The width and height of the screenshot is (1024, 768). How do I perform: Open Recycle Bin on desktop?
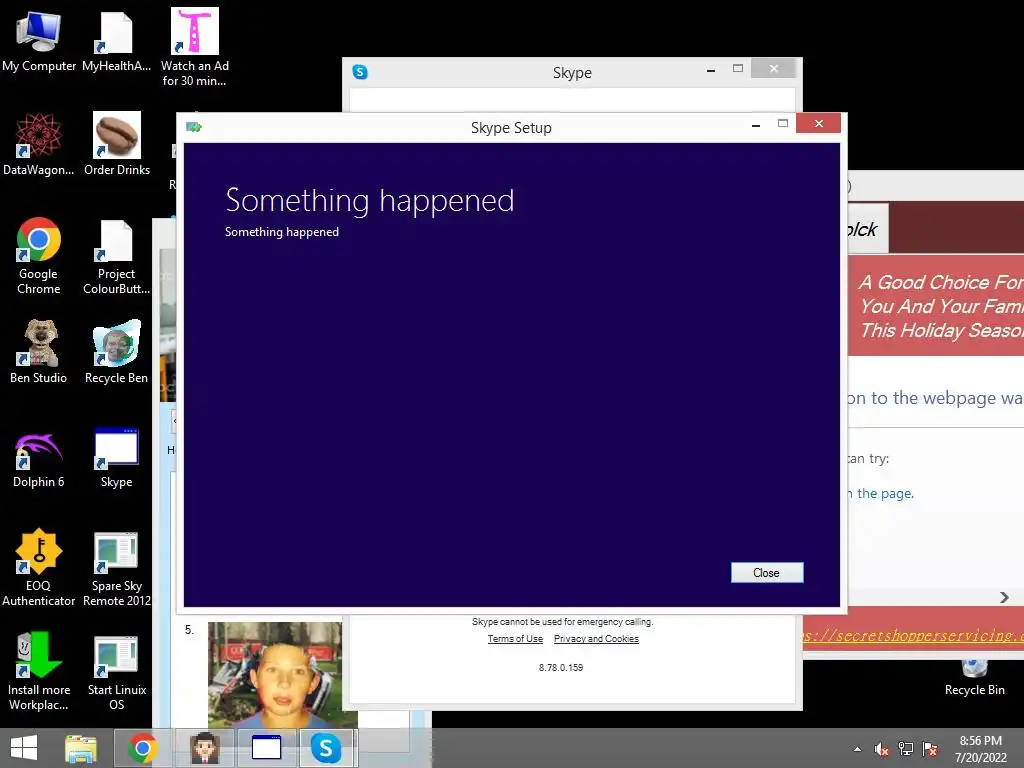point(974,679)
